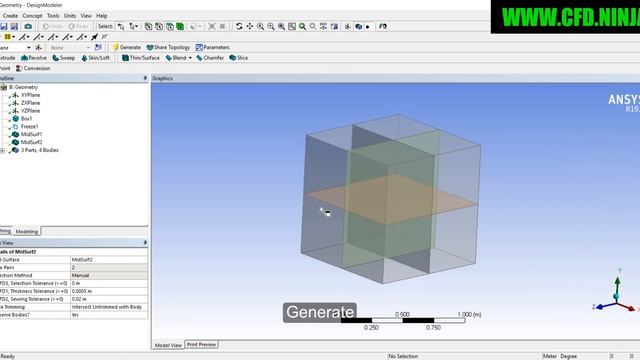640x360 pixels.
Task: Toggle Display Model visibility
Action: click(358, 27)
